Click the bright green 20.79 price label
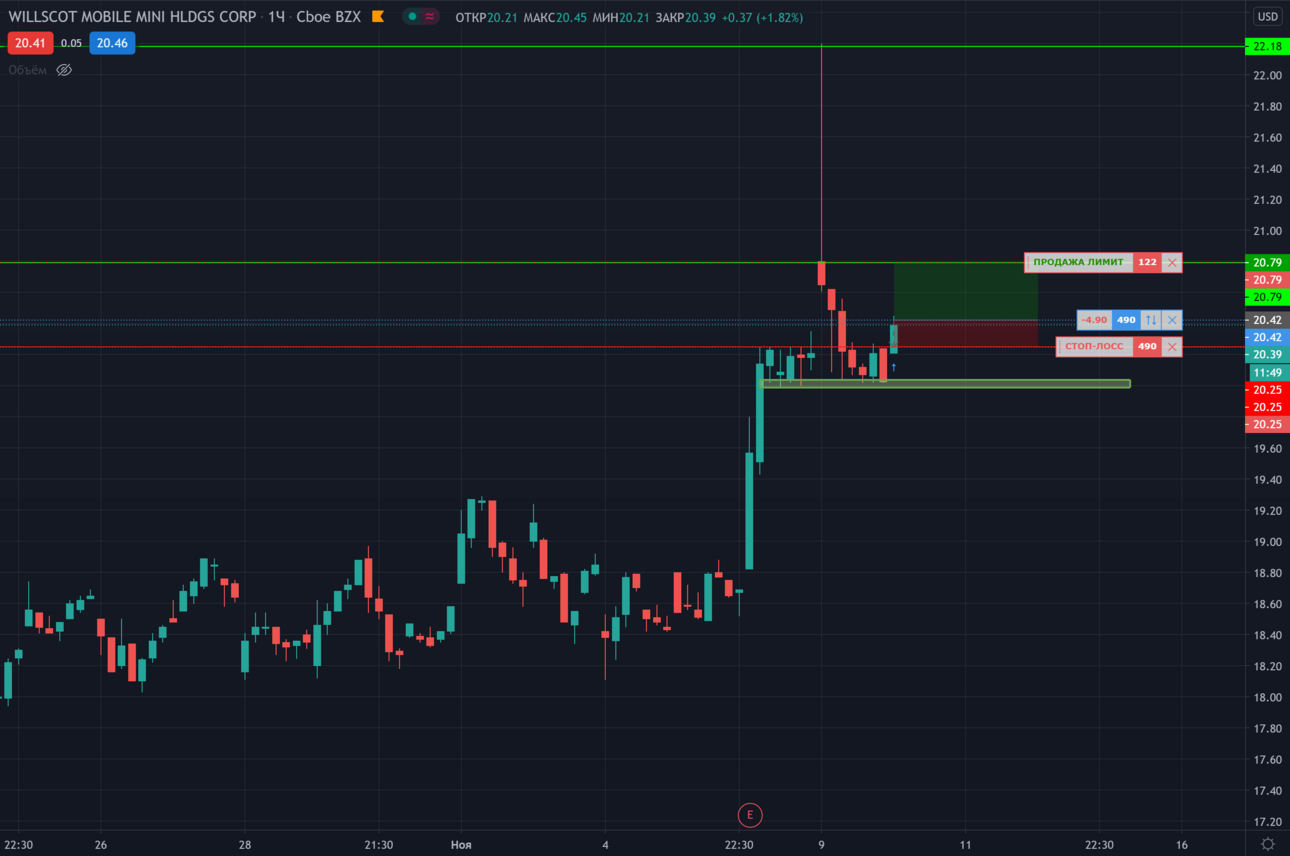This screenshot has height=856, width=1290. point(1267,297)
